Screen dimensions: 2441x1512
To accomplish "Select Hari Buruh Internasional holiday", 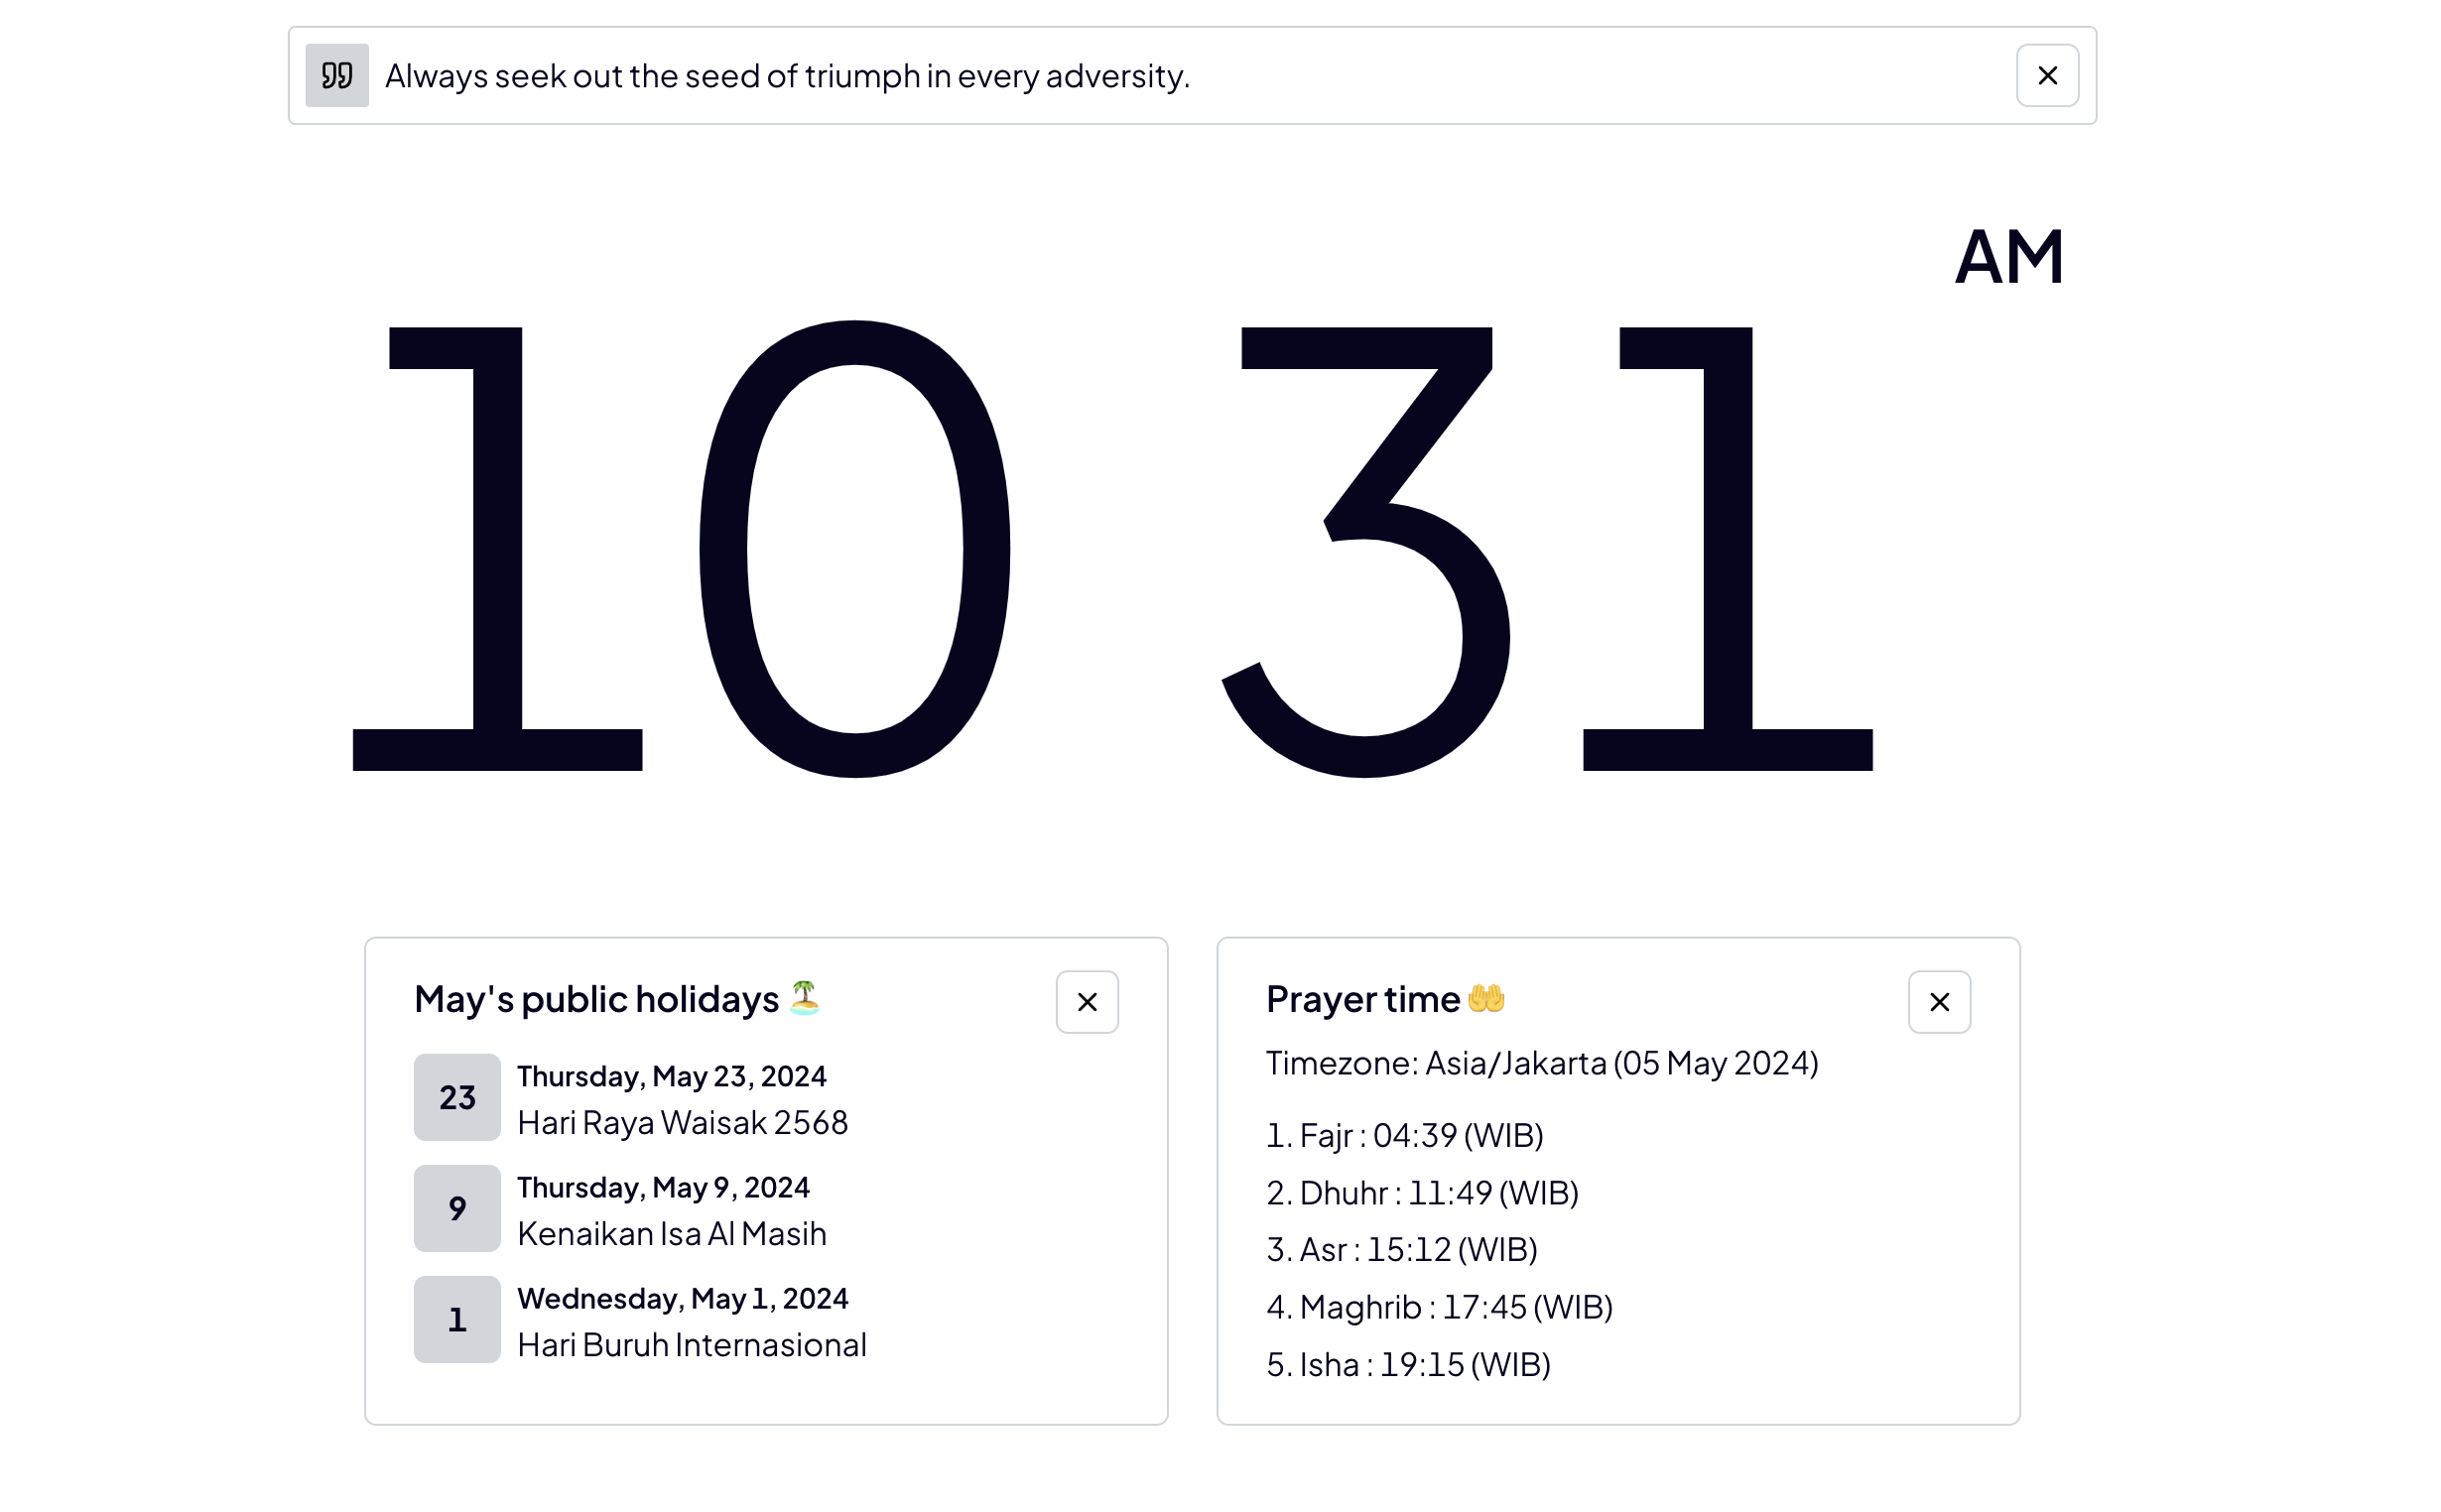I will point(691,1344).
